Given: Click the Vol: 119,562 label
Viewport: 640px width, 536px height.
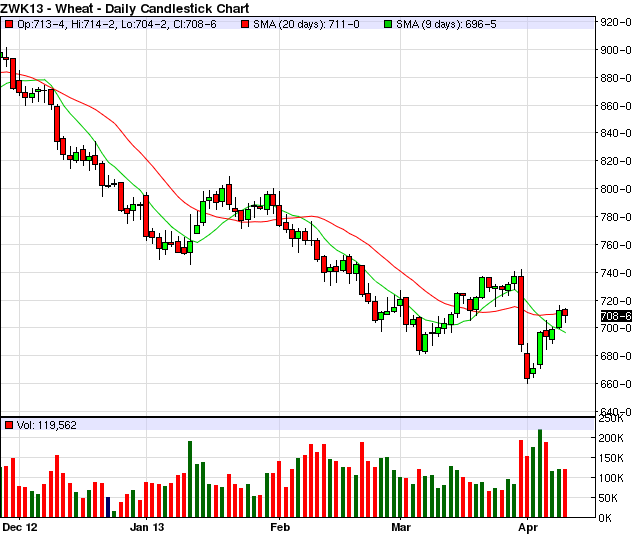Looking at the screenshot, I should [x=47, y=425].
